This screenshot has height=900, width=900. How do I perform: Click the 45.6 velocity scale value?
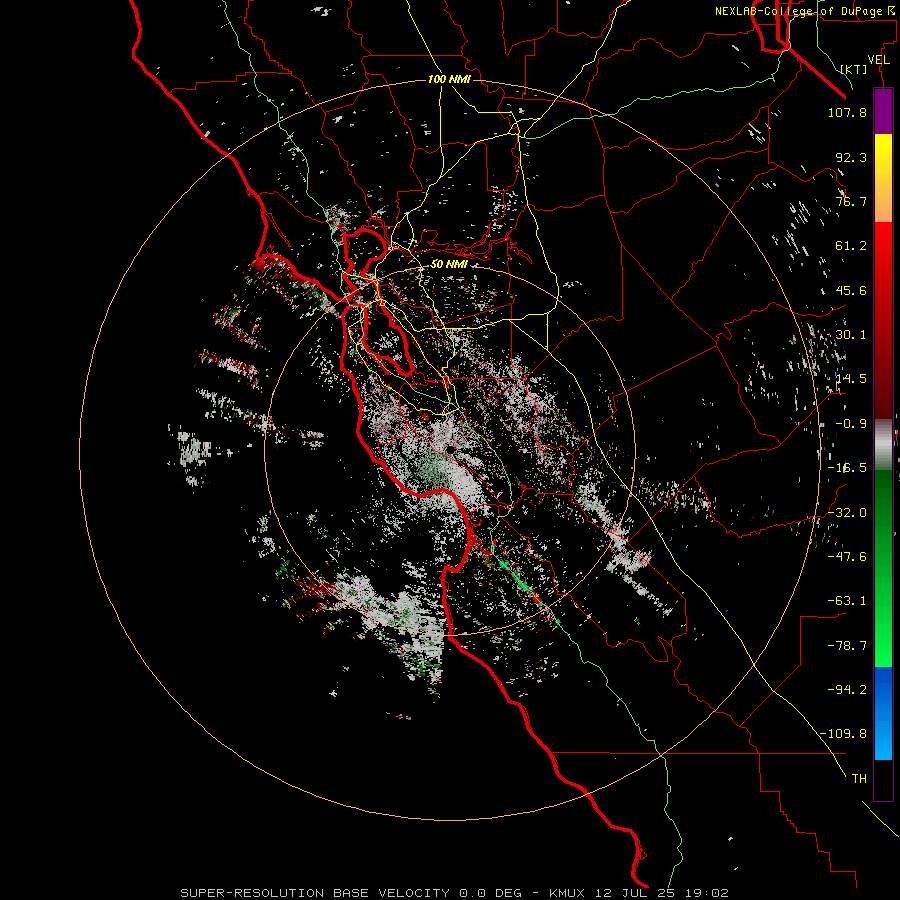(851, 290)
